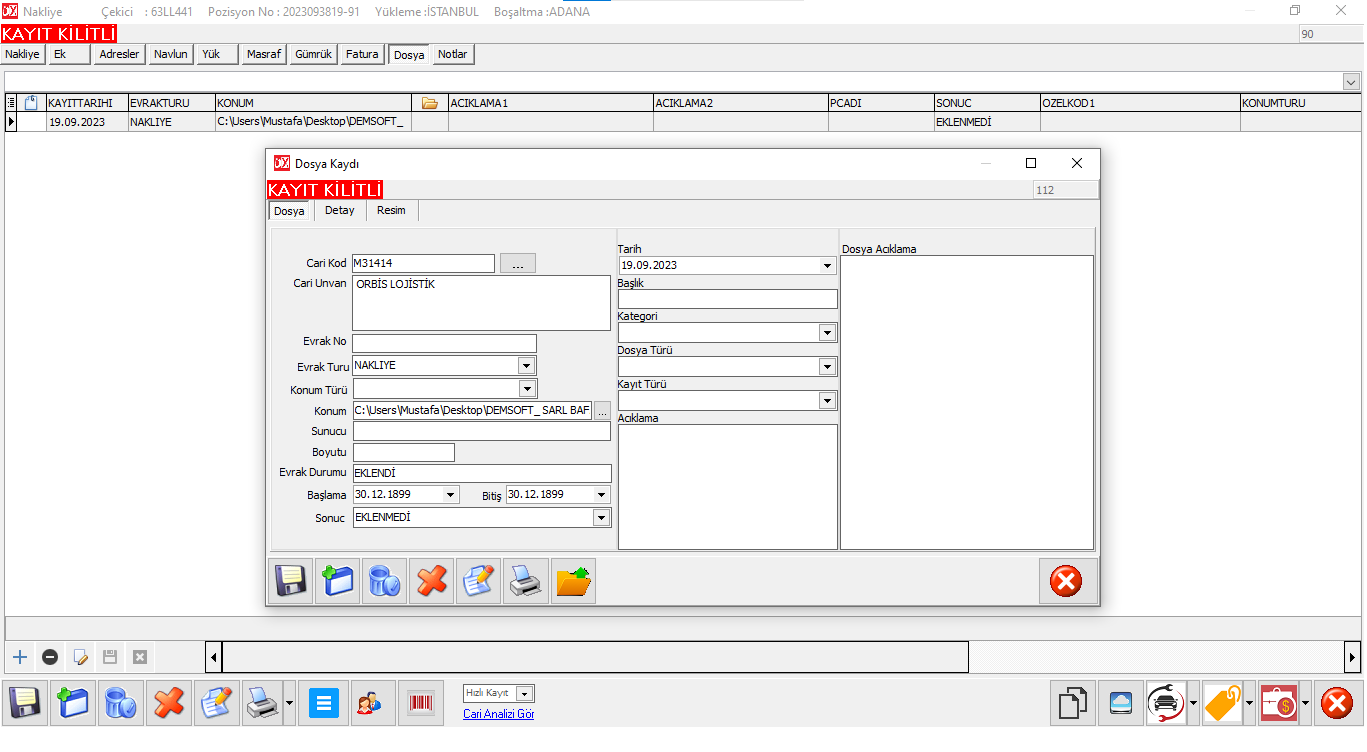This screenshot has width=1367, height=752.
Task: Click the car service wrench icon
Action: 1166,703
